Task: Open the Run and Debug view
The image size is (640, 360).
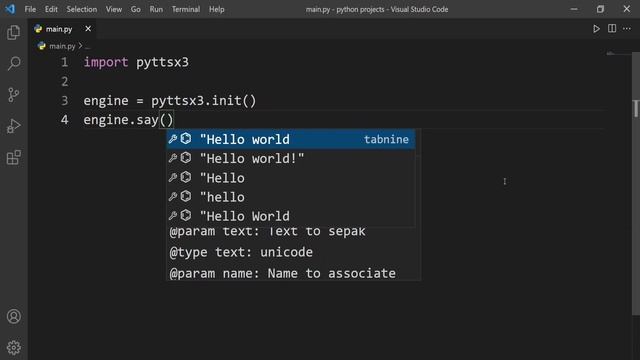Action: 13,126
